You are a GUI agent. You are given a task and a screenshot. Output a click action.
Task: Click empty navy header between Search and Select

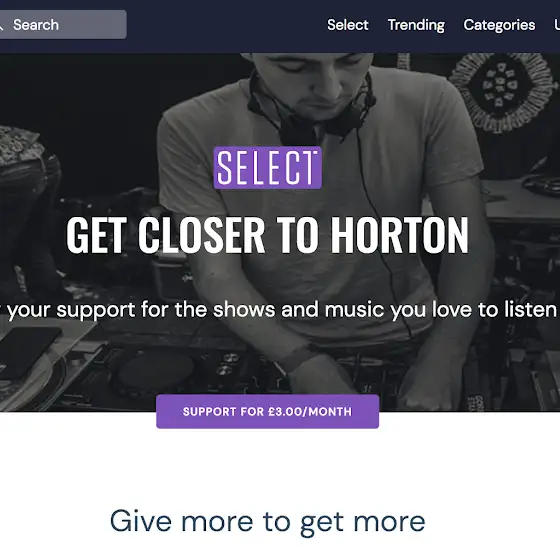227,25
